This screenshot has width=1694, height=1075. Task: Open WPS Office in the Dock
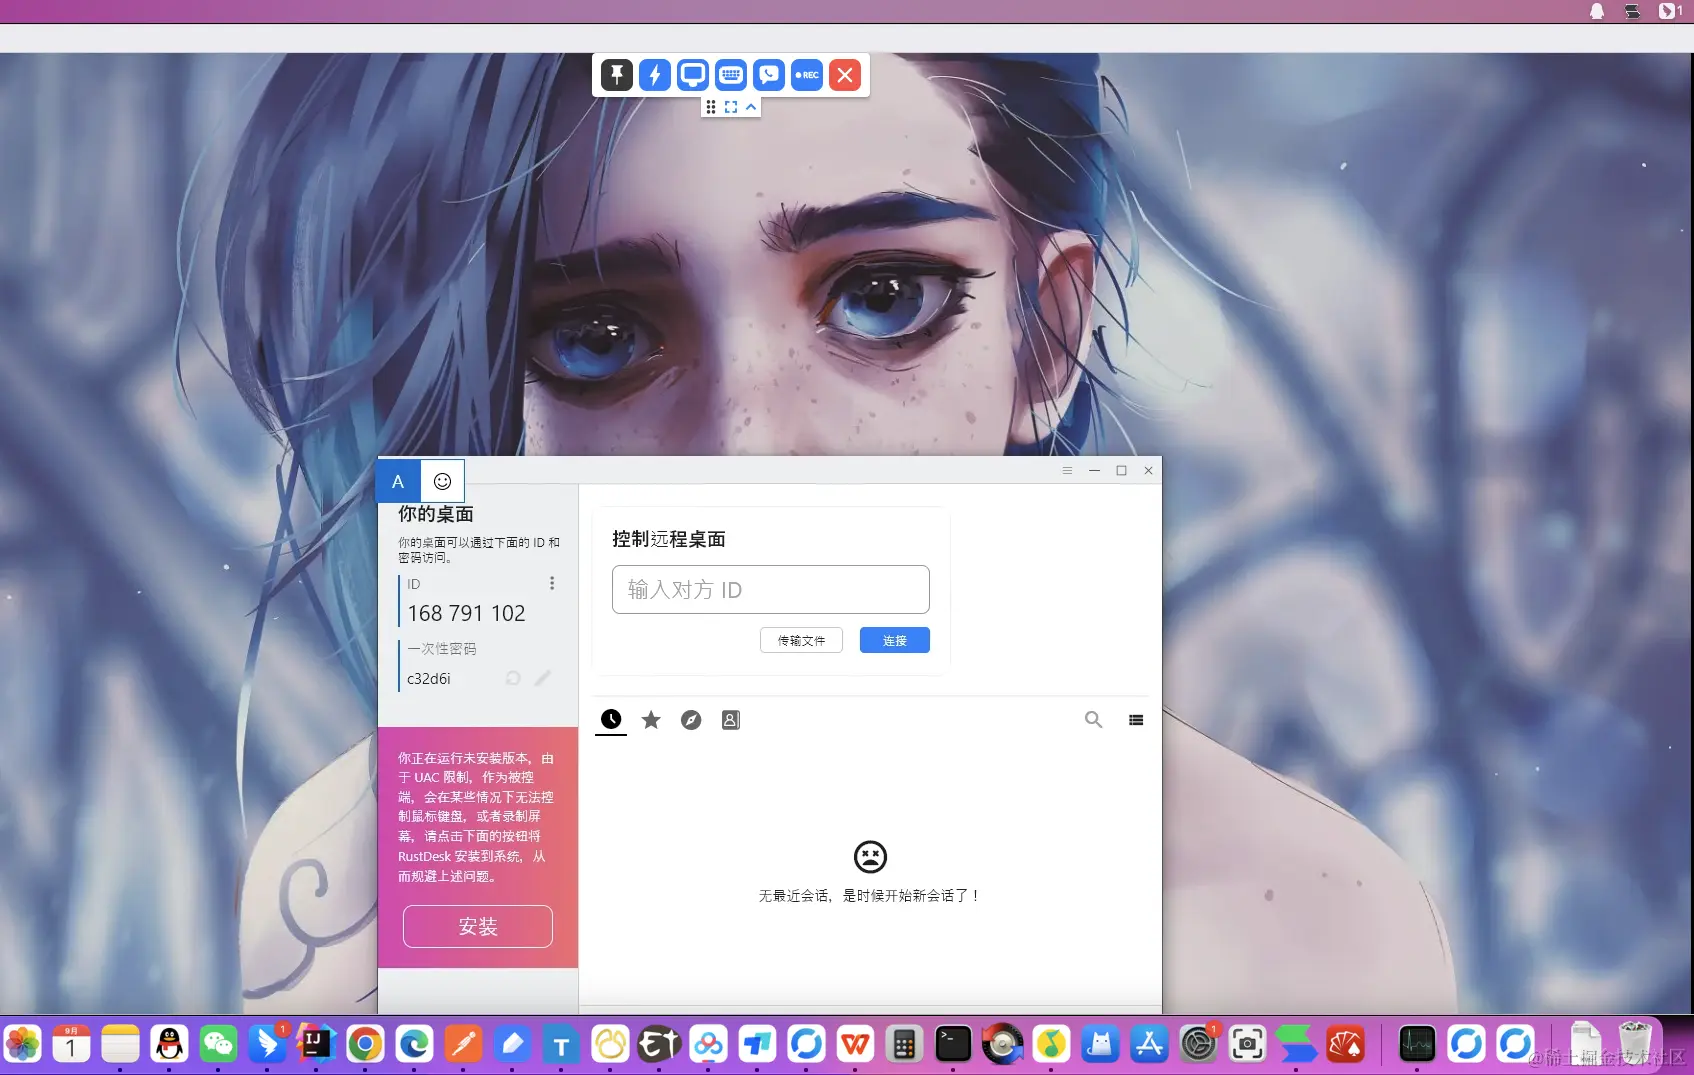pyautogui.click(x=855, y=1045)
